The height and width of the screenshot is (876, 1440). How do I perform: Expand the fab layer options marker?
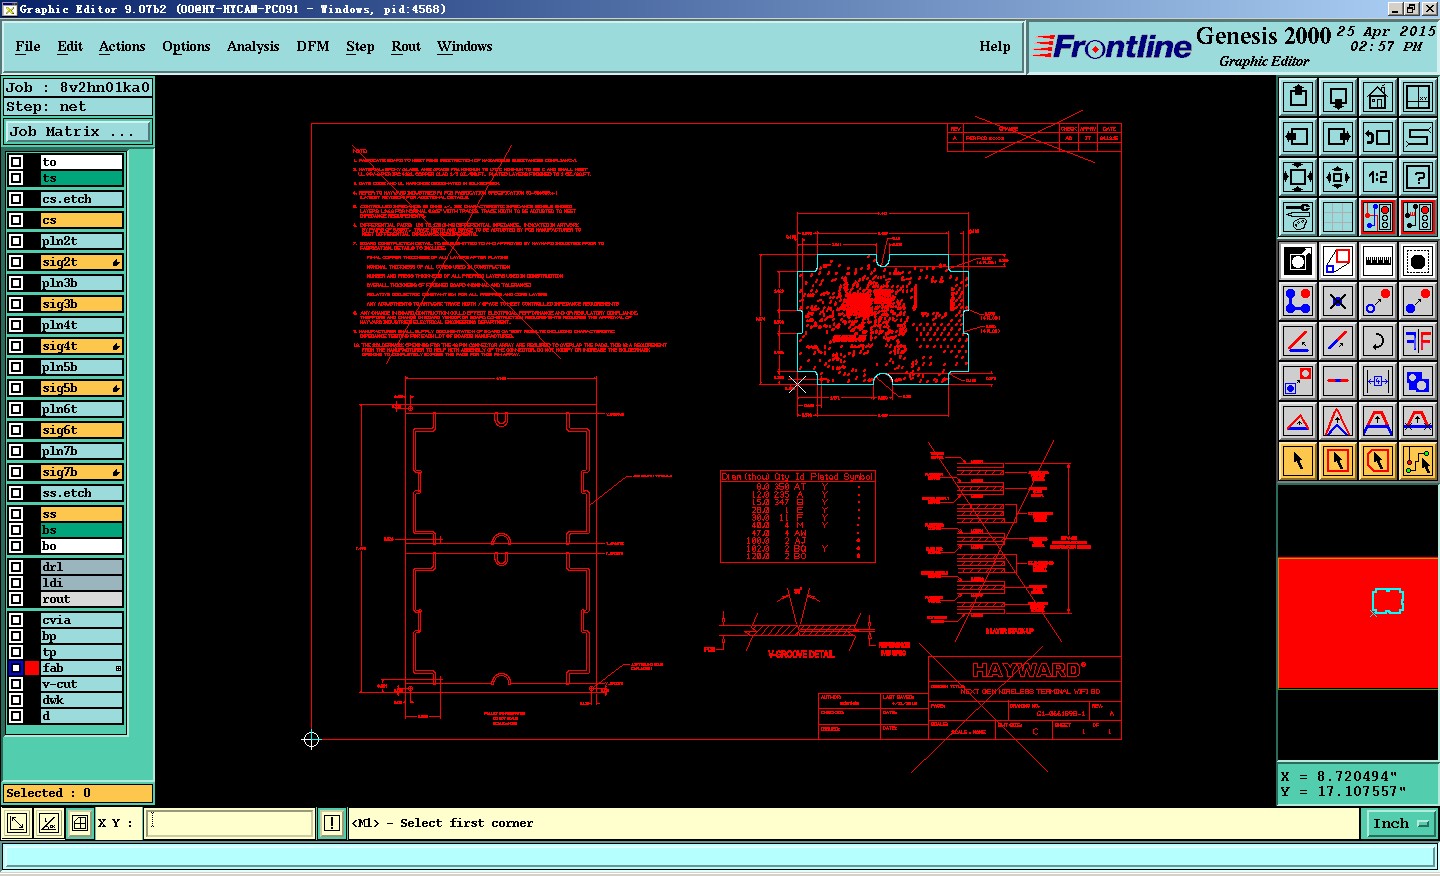click(x=118, y=668)
